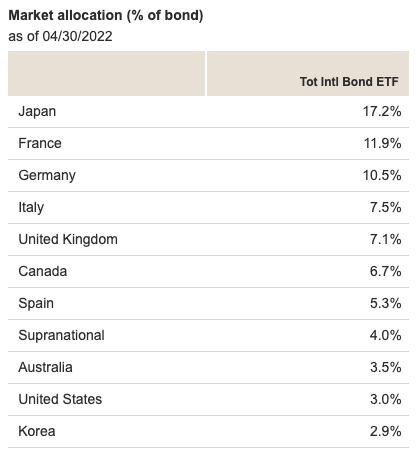Click United Kingdom's 7.1% value
The height and width of the screenshot is (450, 418).
pyautogui.click(x=386, y=239)
